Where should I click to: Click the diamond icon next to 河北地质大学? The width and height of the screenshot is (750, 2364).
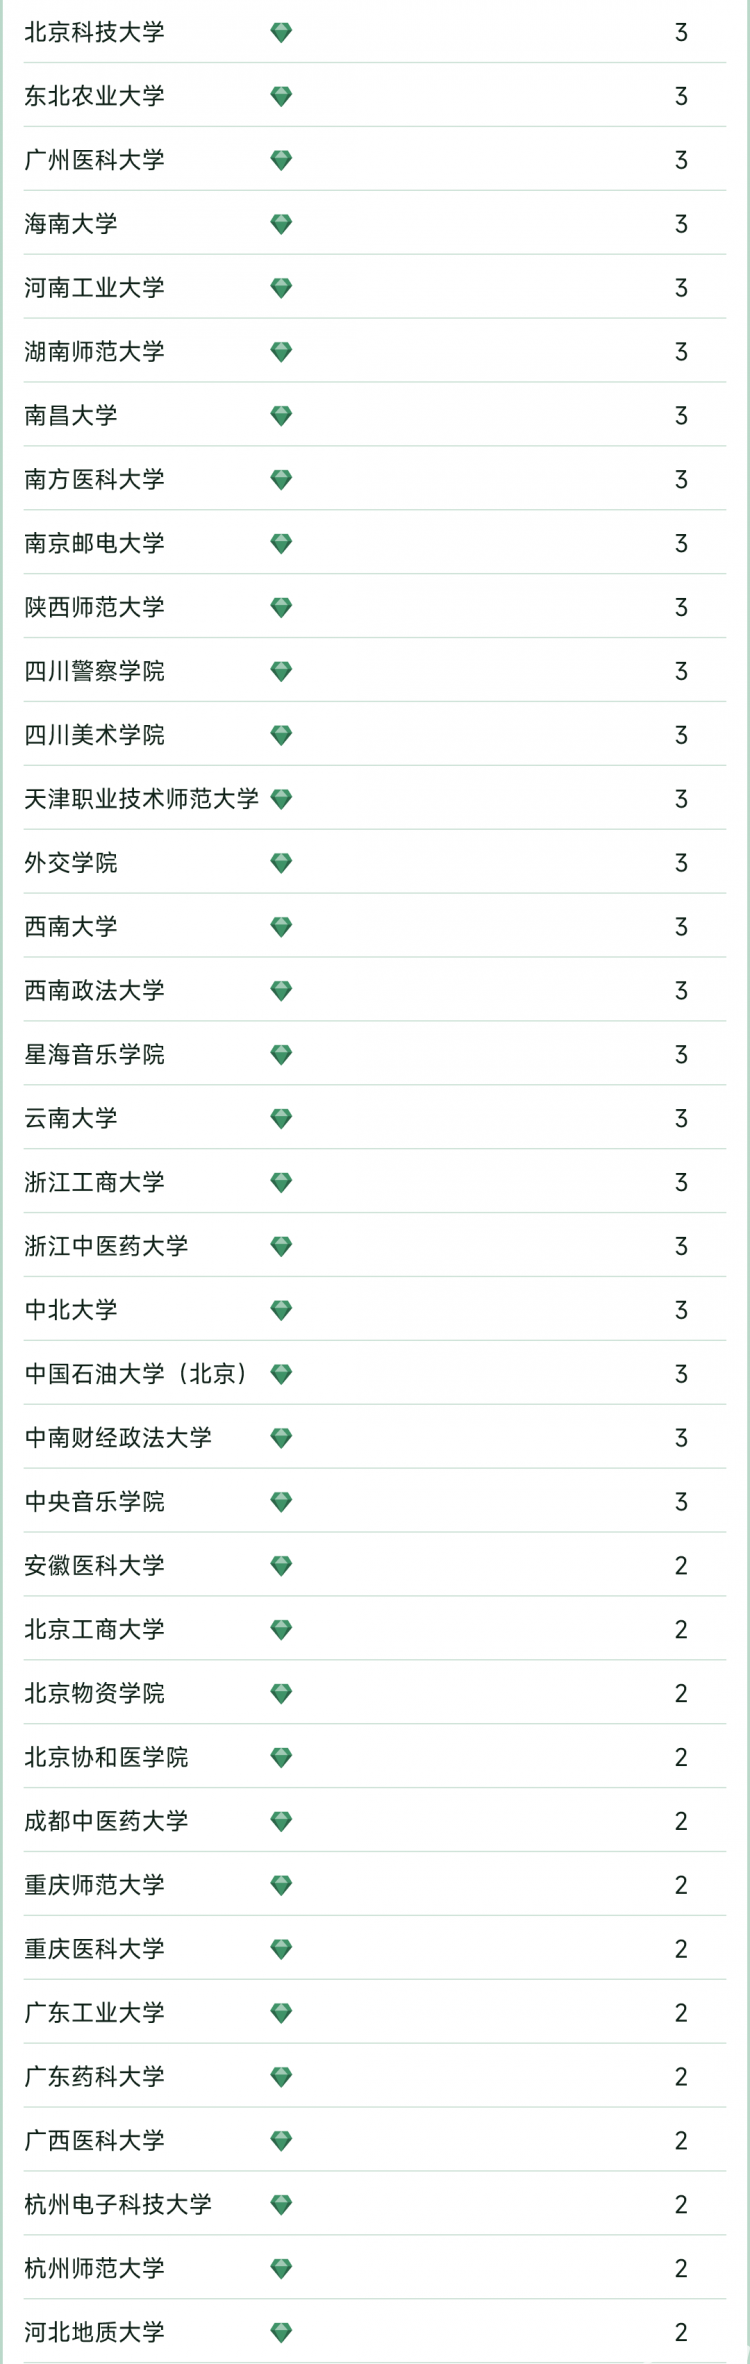click(281, 2332)
